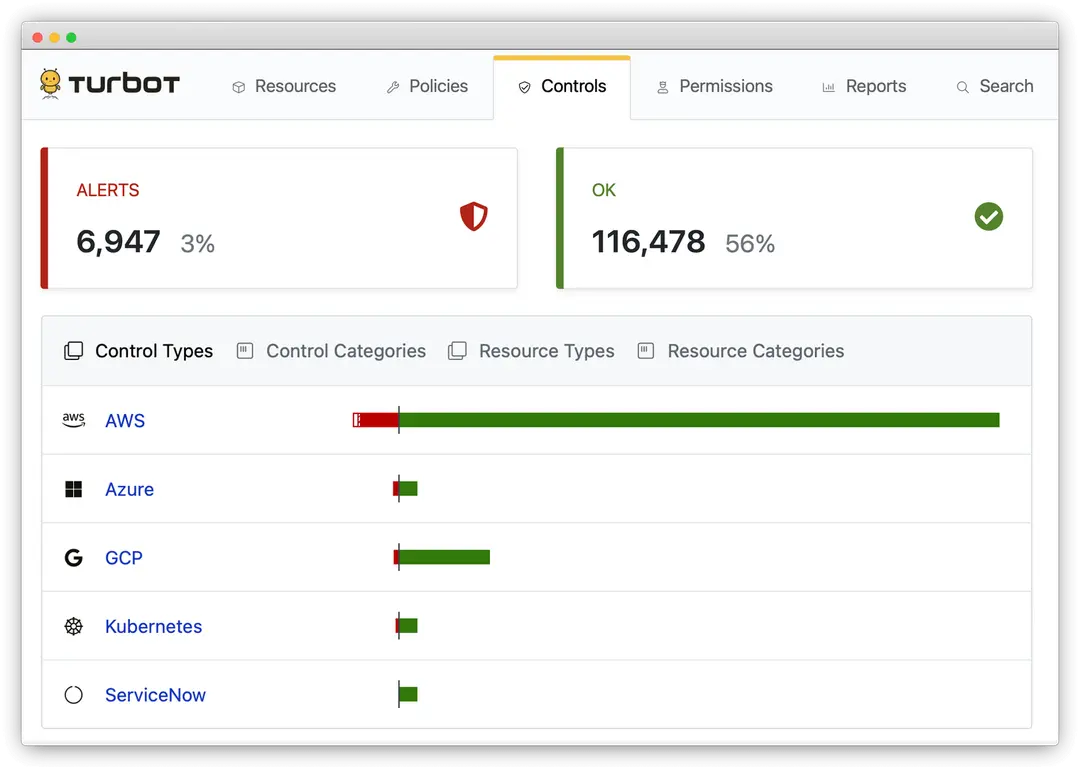Open the Search tab
Image resolution: width=1080 pixels, height=767 pixels.
click(995, 87)
